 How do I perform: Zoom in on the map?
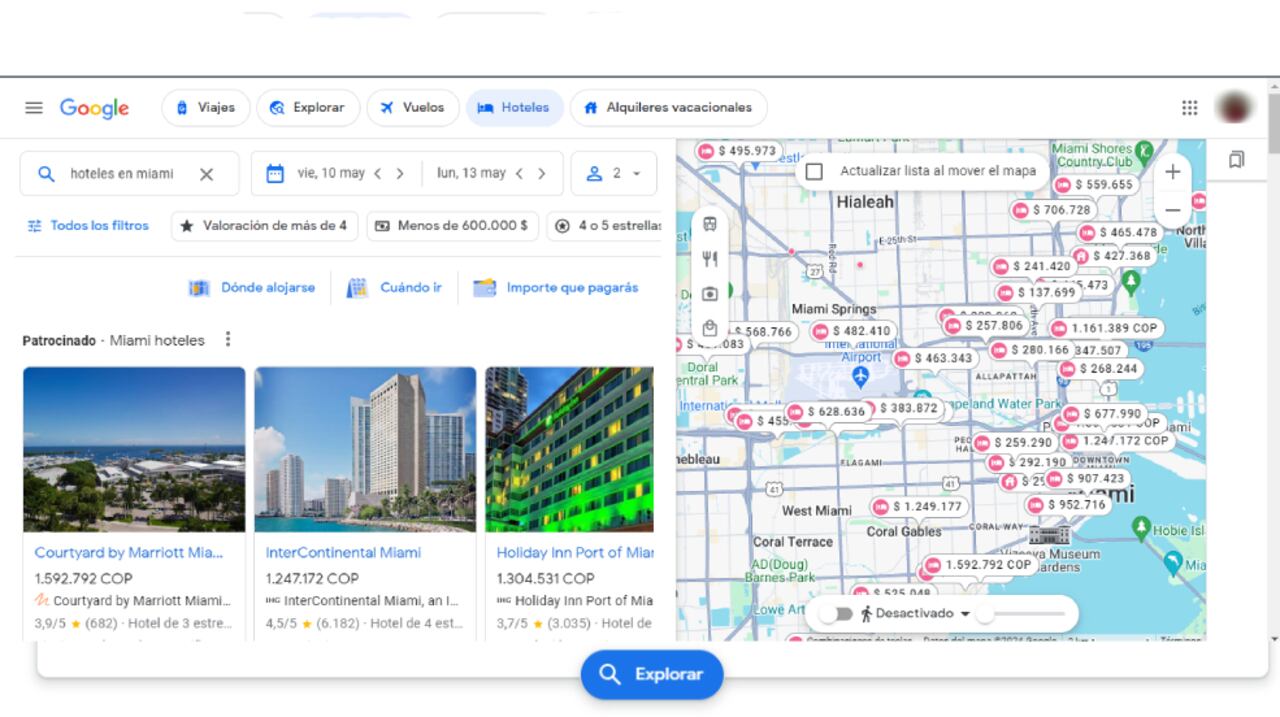pyautogui.click(x=1172, y=172)
